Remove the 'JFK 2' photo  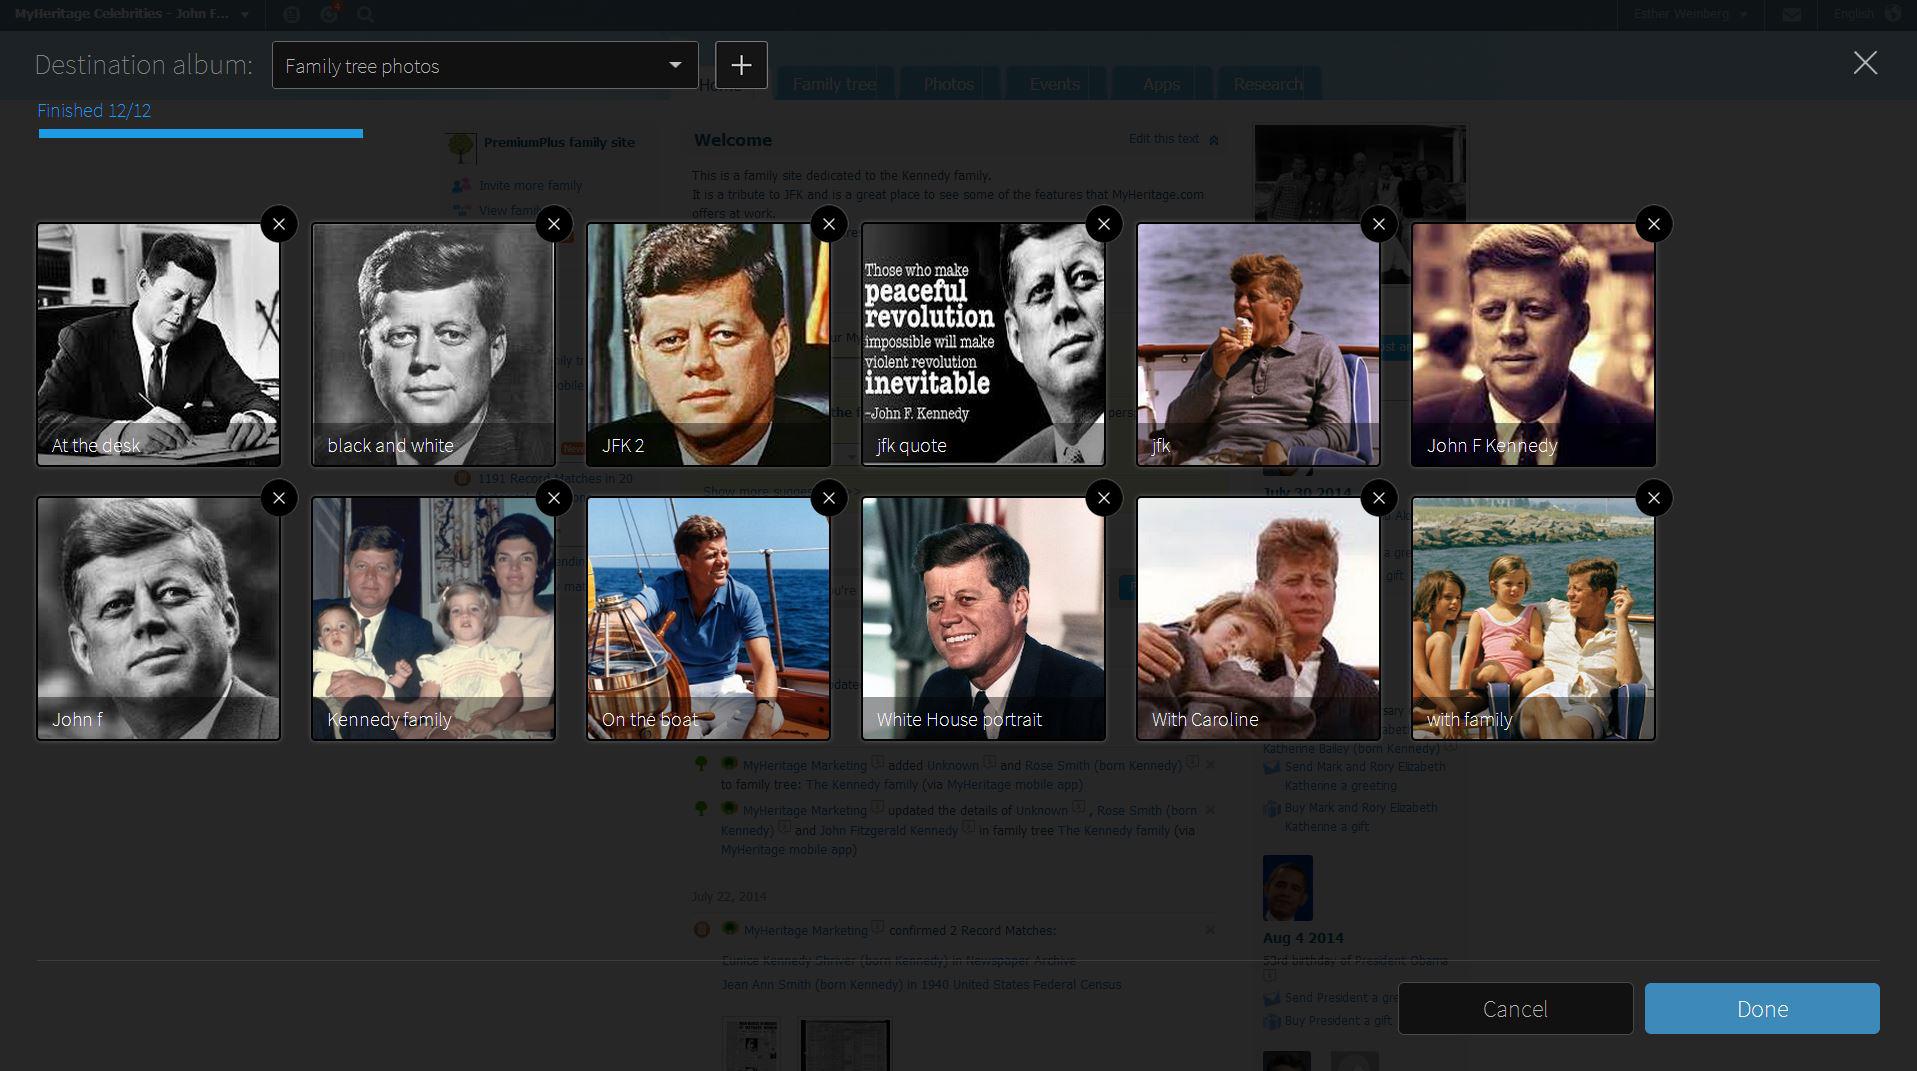click(829, 224)
